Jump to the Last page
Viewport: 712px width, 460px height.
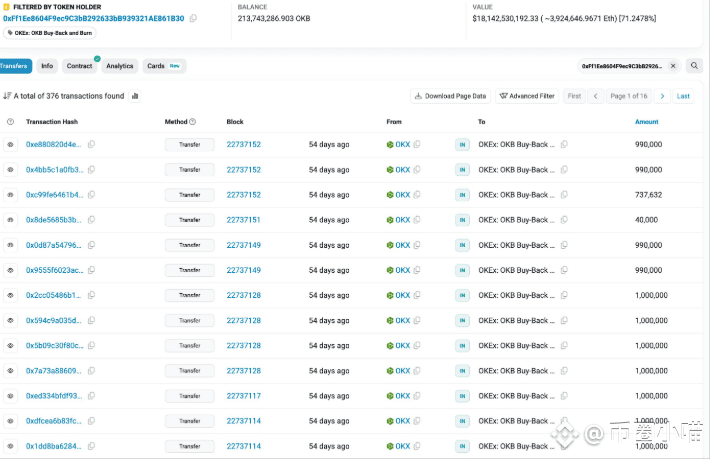click(683, 96)
